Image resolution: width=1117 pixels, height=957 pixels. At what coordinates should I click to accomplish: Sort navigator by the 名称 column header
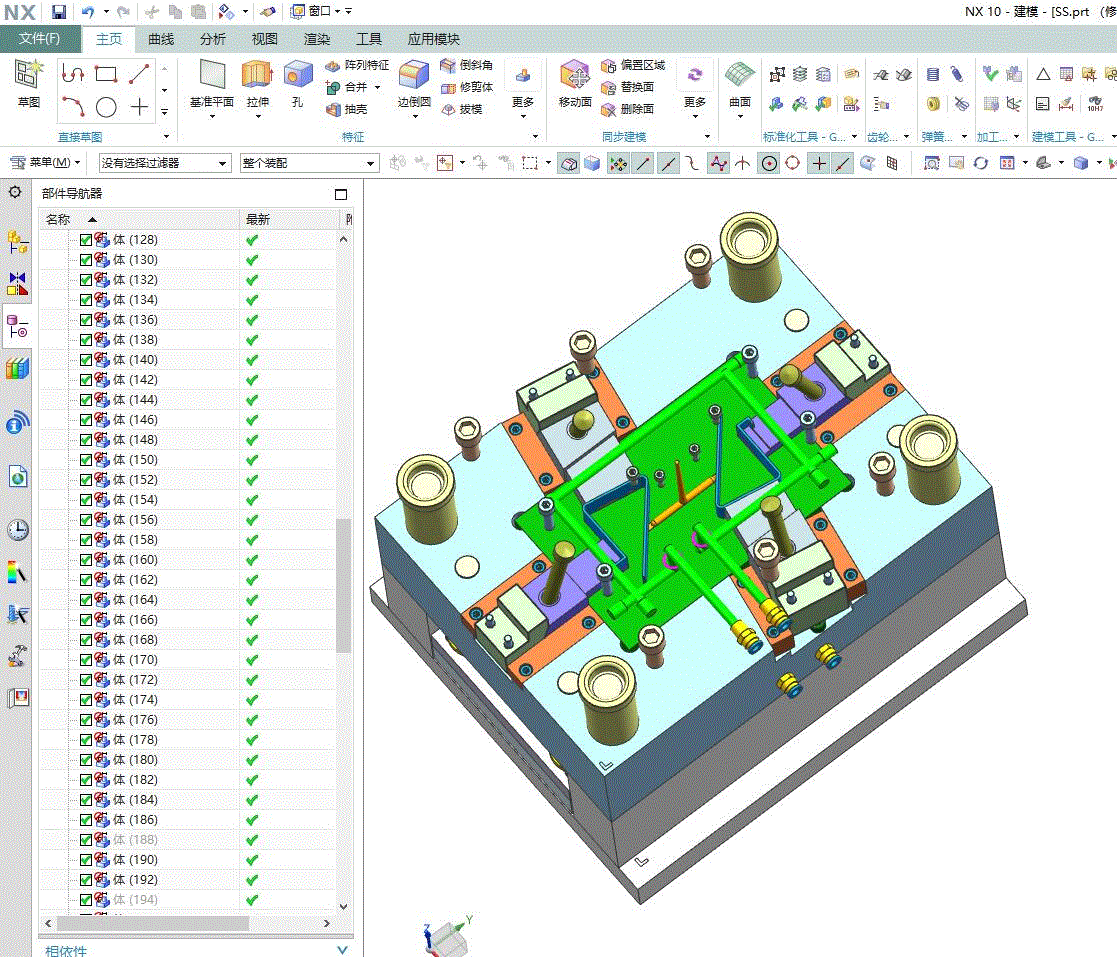[x=139, y=219]
